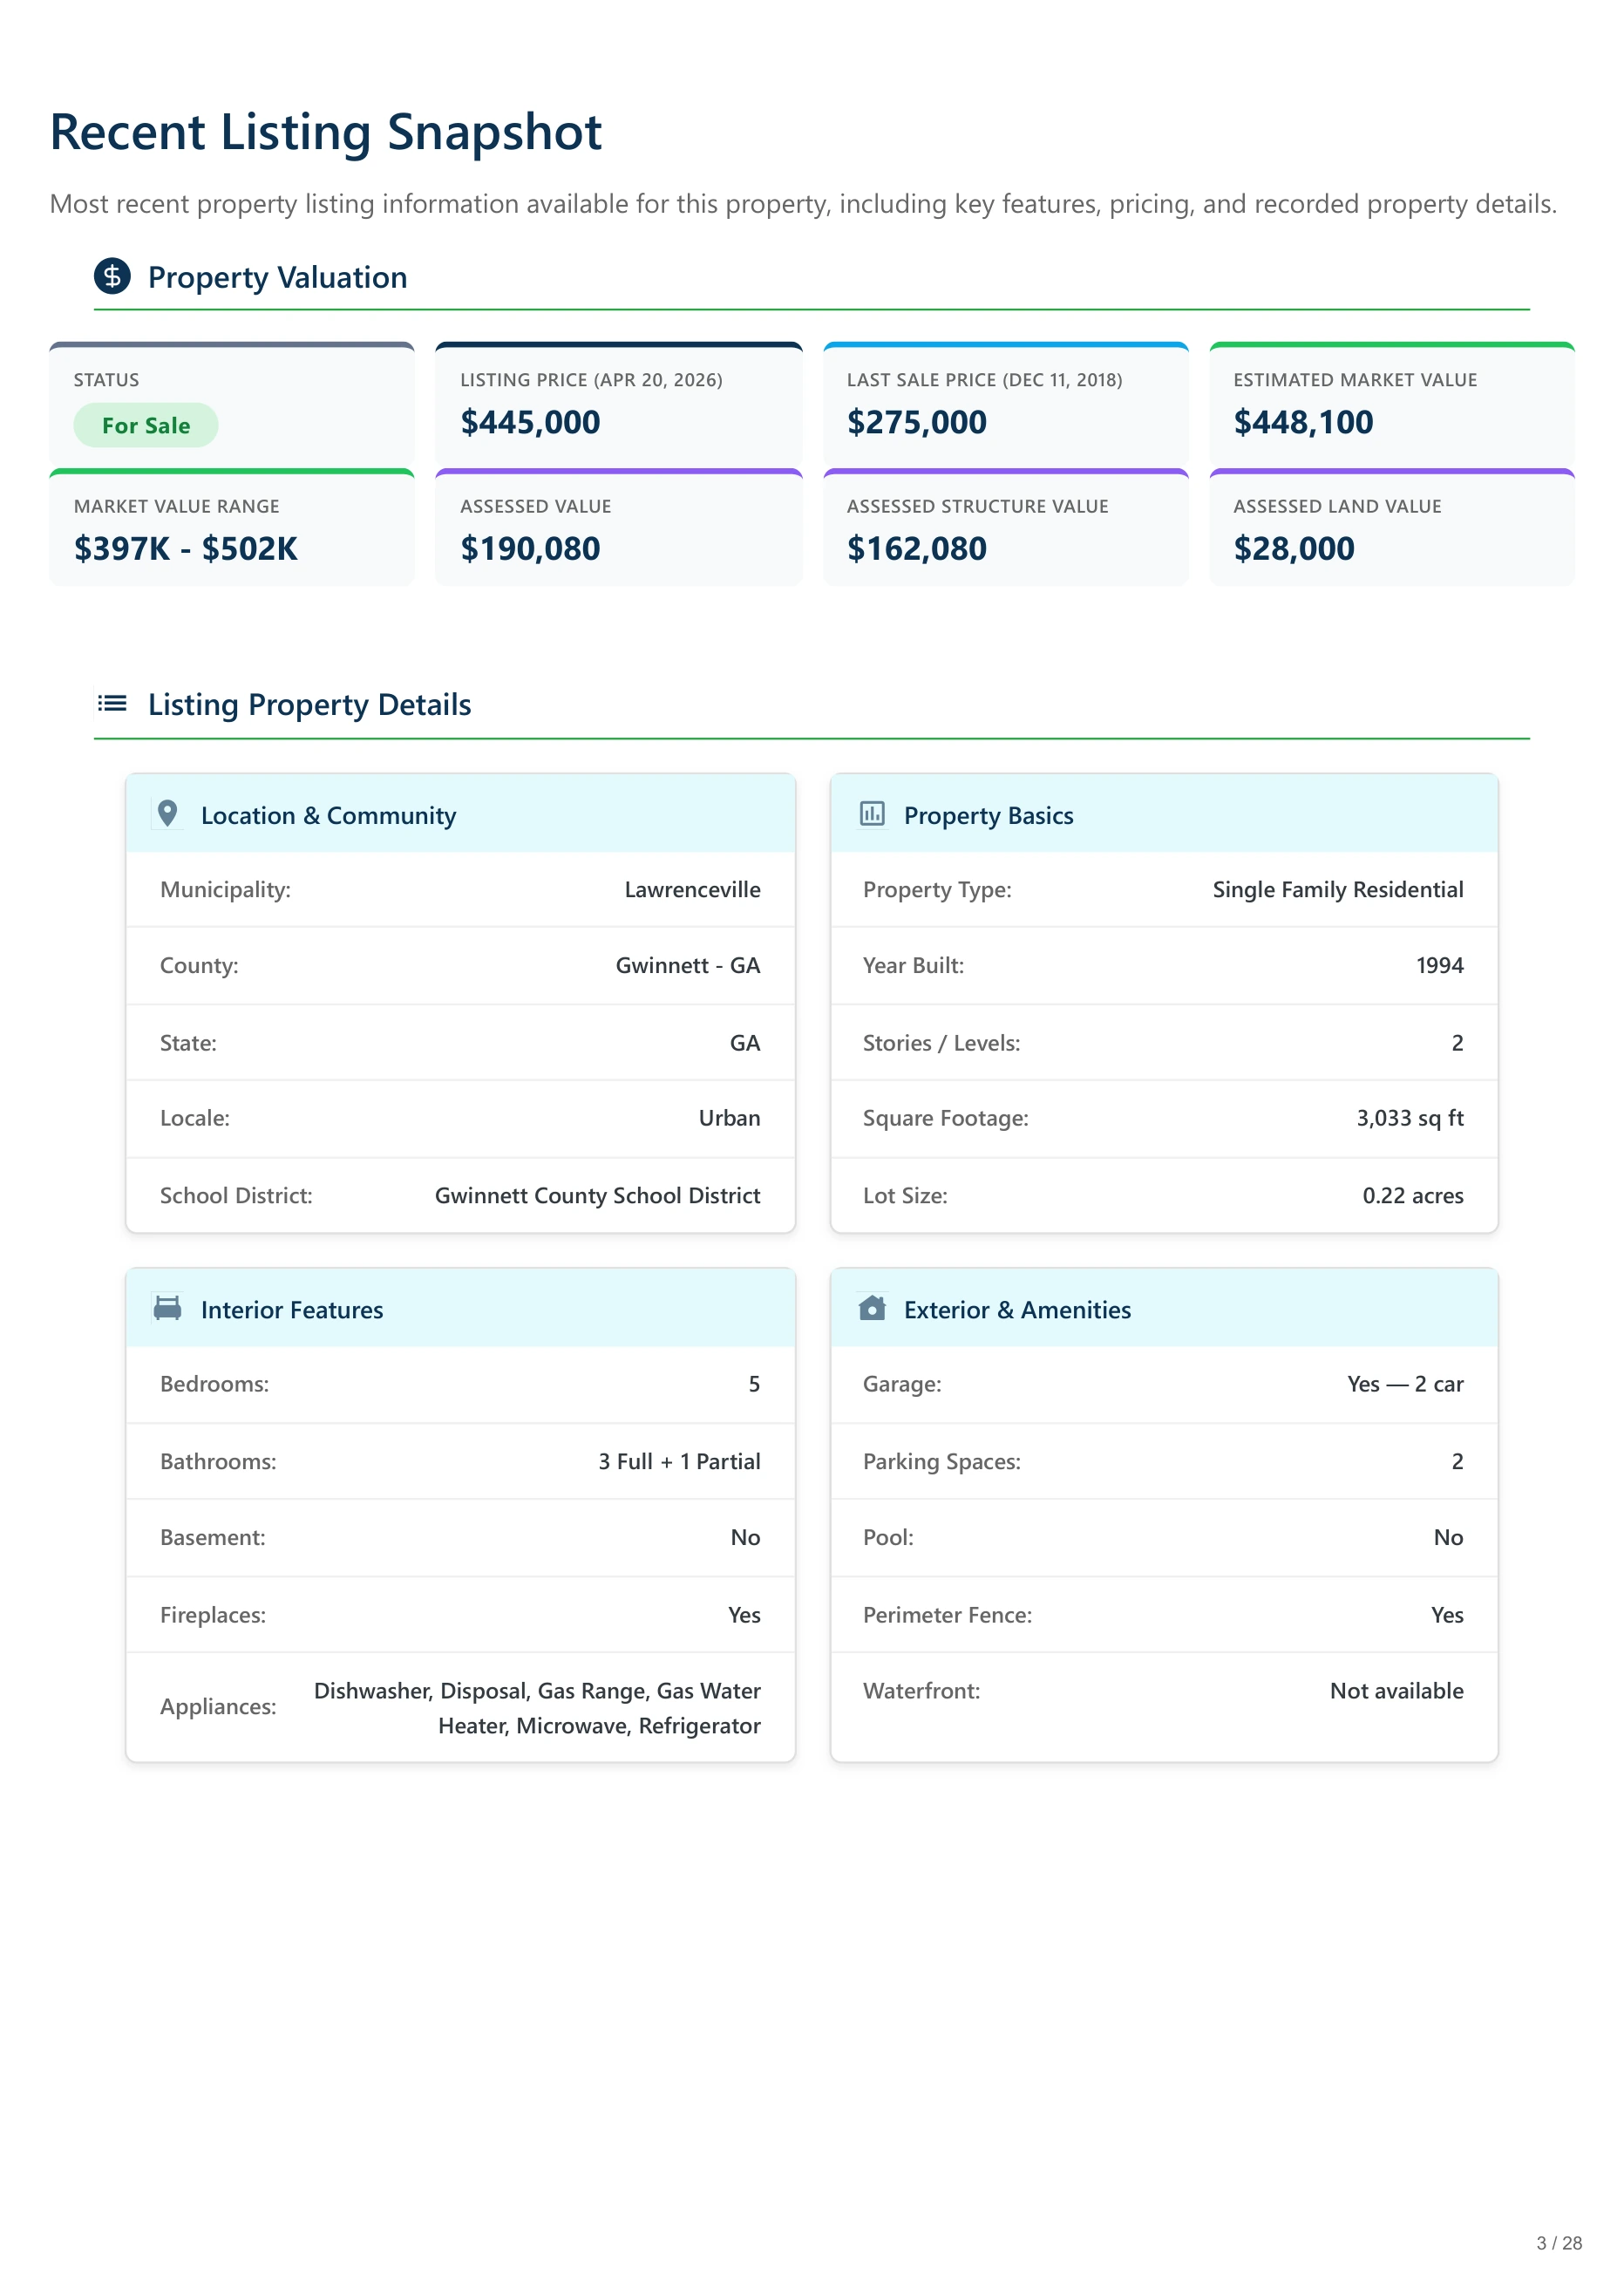Select the Listing Property Details section title
1624x2294 pixels.
pyautogui.click(x=310, y=705)
